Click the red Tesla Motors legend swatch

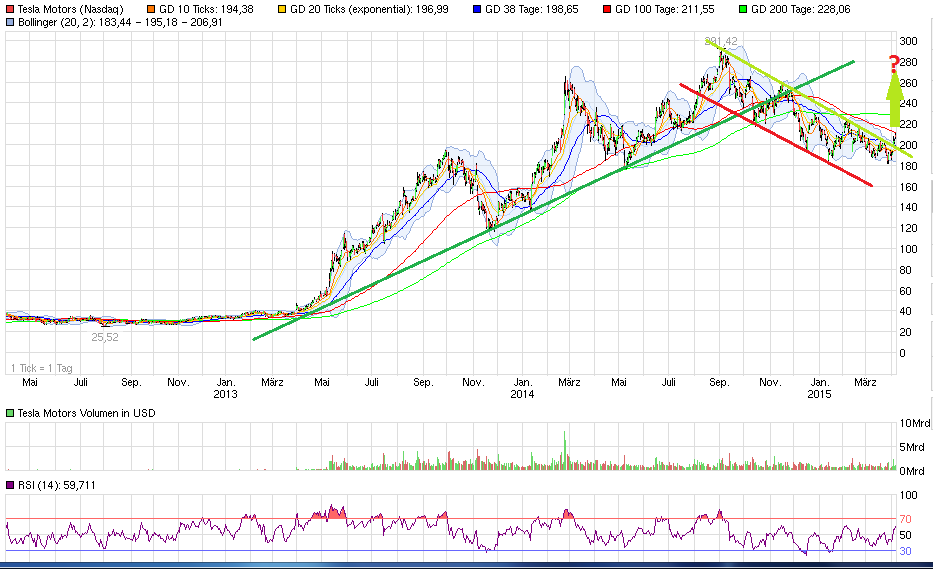pos(10,10)
